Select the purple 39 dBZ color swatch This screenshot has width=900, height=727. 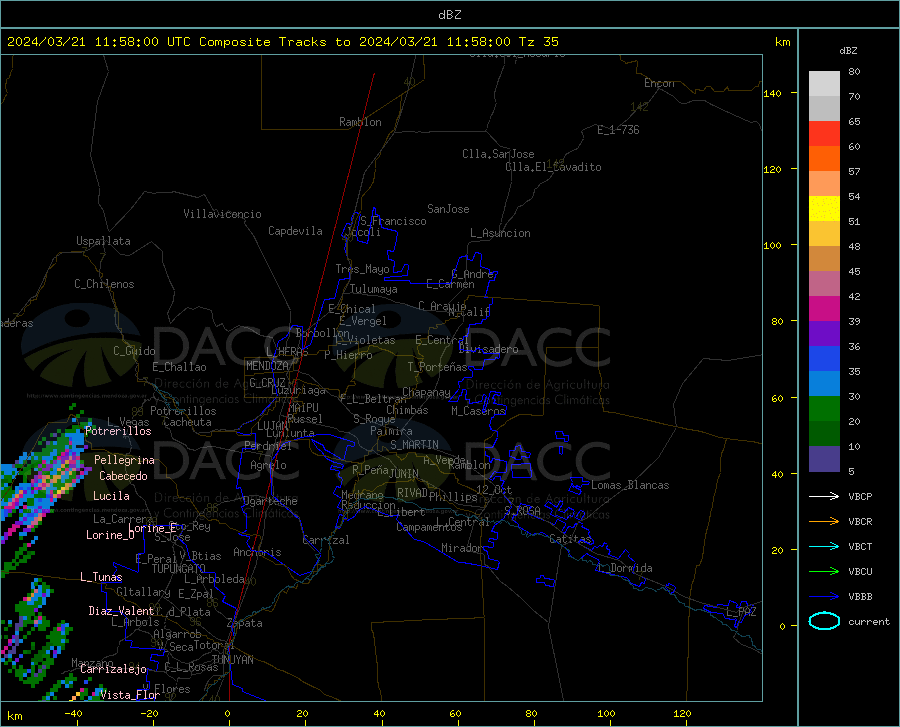pos(824,333)
